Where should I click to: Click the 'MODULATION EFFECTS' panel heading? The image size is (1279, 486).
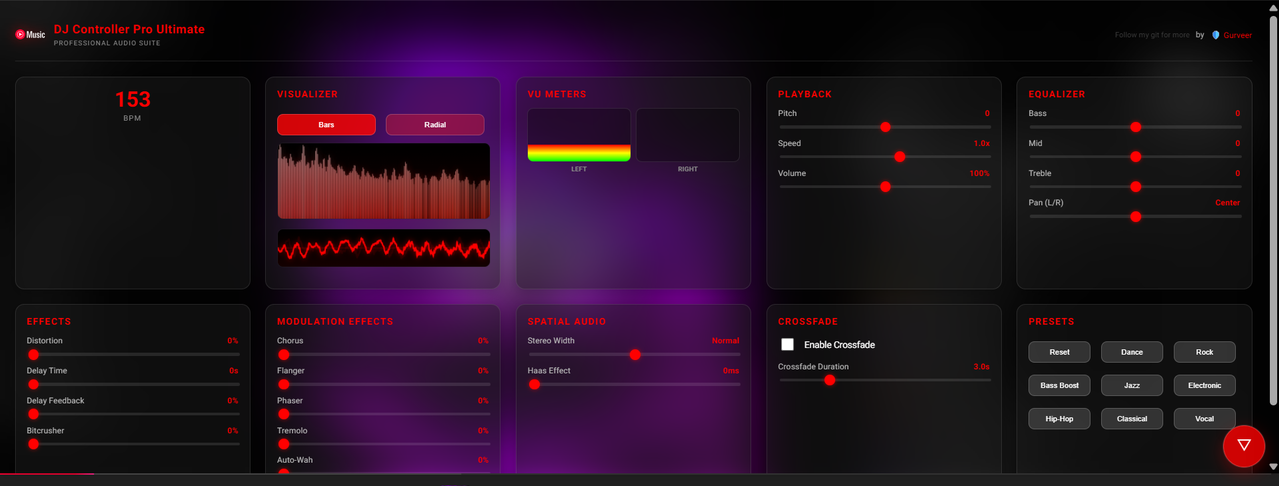pyautogui.click(x=335, y=322)
